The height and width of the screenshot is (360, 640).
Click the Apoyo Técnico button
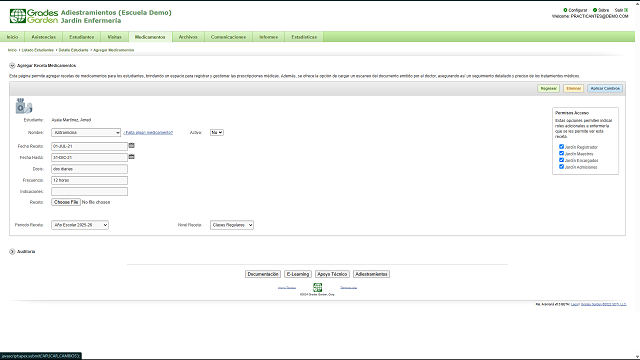[332, 274]
